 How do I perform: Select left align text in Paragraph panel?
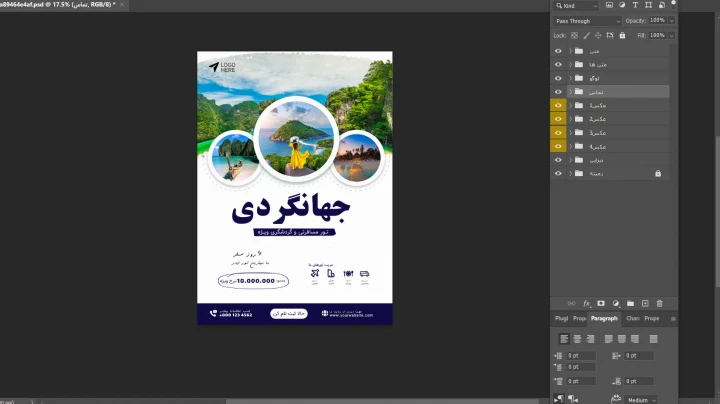click(x=564, y=339)
